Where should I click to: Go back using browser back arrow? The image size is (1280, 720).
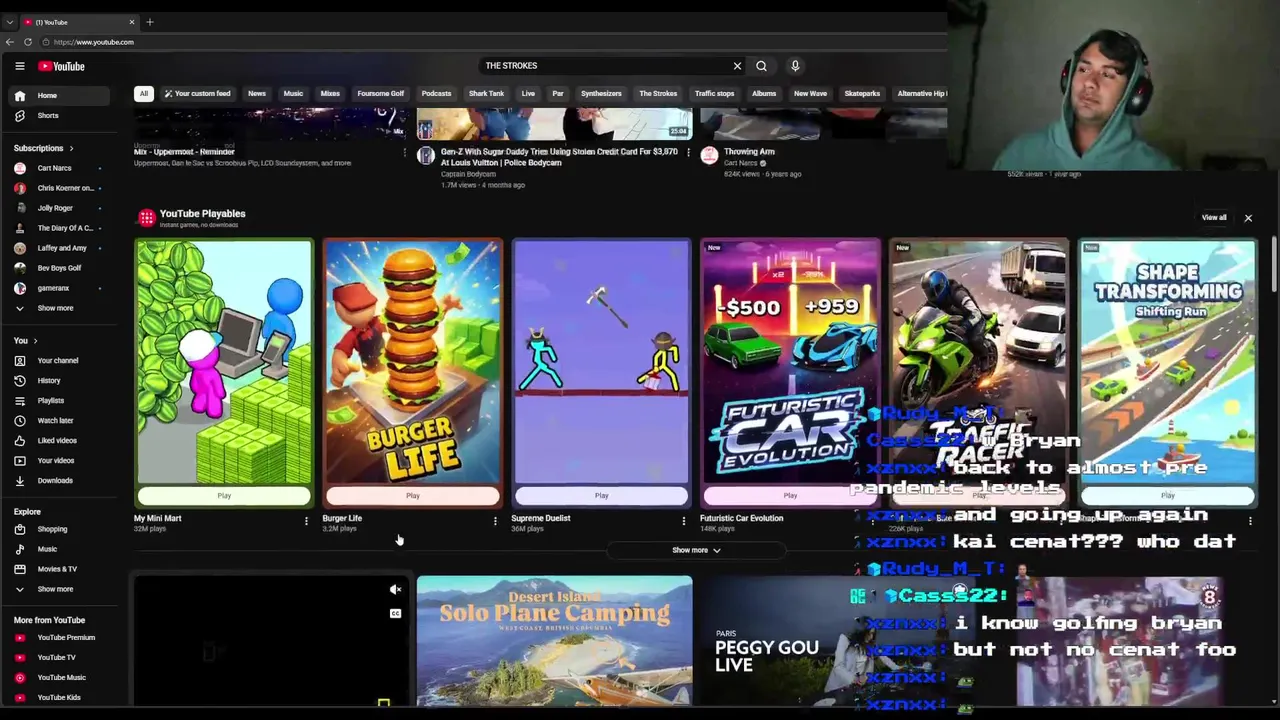click(9, 42)
